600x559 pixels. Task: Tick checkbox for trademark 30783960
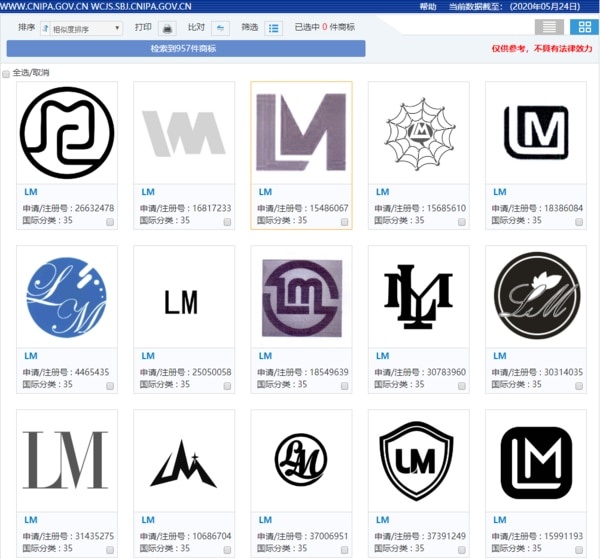(x=462, y=386)
